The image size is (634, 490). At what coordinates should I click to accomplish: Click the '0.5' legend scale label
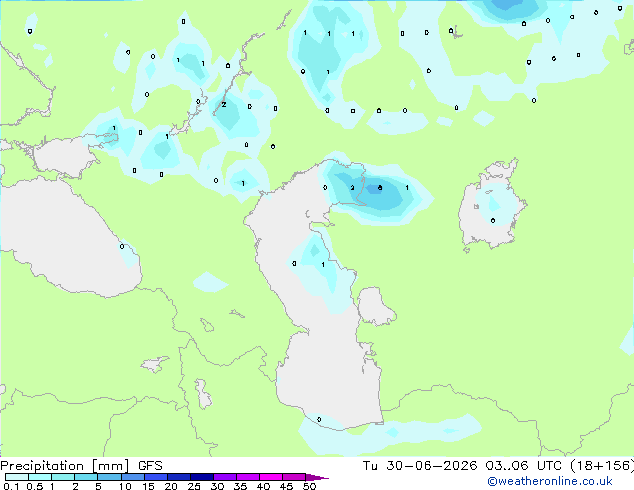(x=35, y=486)
